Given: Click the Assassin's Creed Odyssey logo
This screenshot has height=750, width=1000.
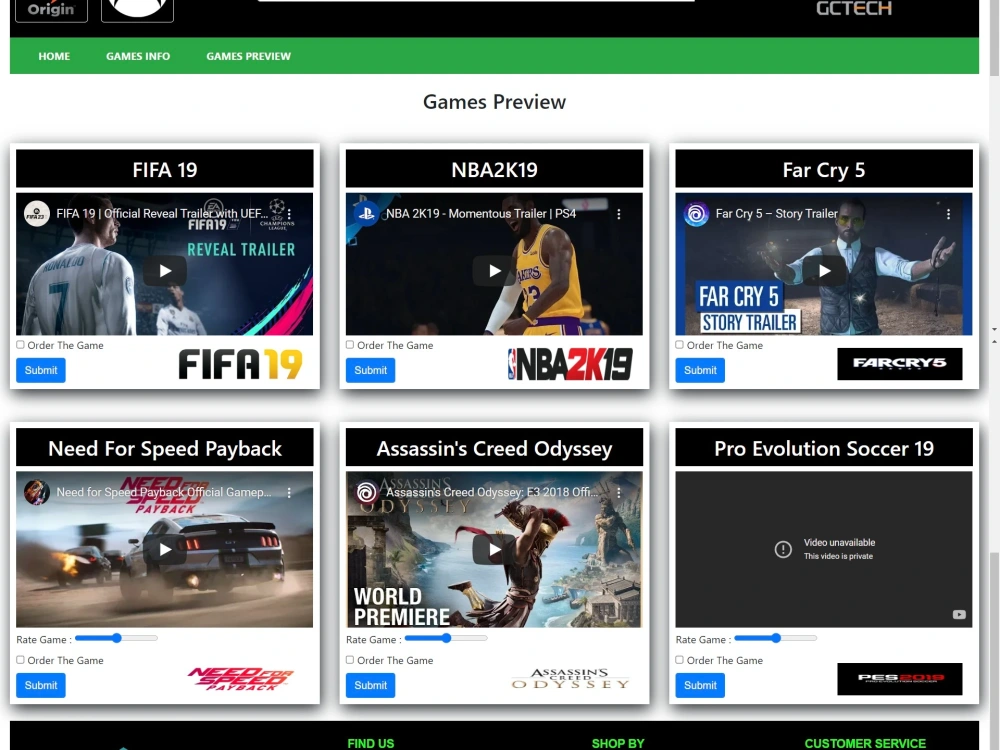Looking at the screenshot, I should (570, 679).
